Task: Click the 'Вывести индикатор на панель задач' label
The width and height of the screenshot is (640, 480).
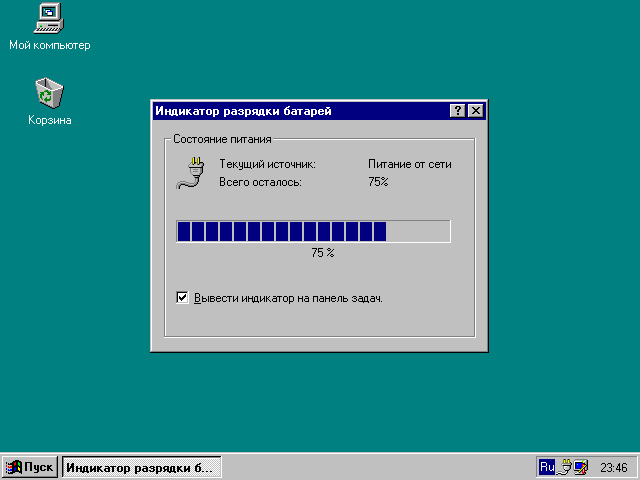Action: click(288, 298)
